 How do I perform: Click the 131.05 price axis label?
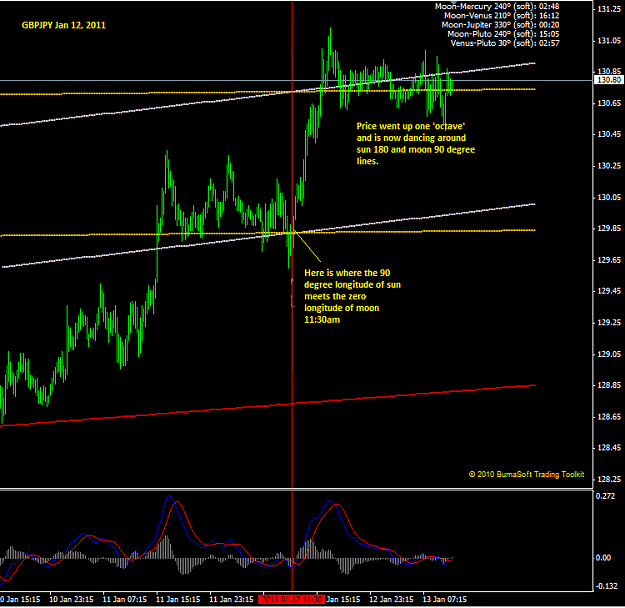(609, 41)
